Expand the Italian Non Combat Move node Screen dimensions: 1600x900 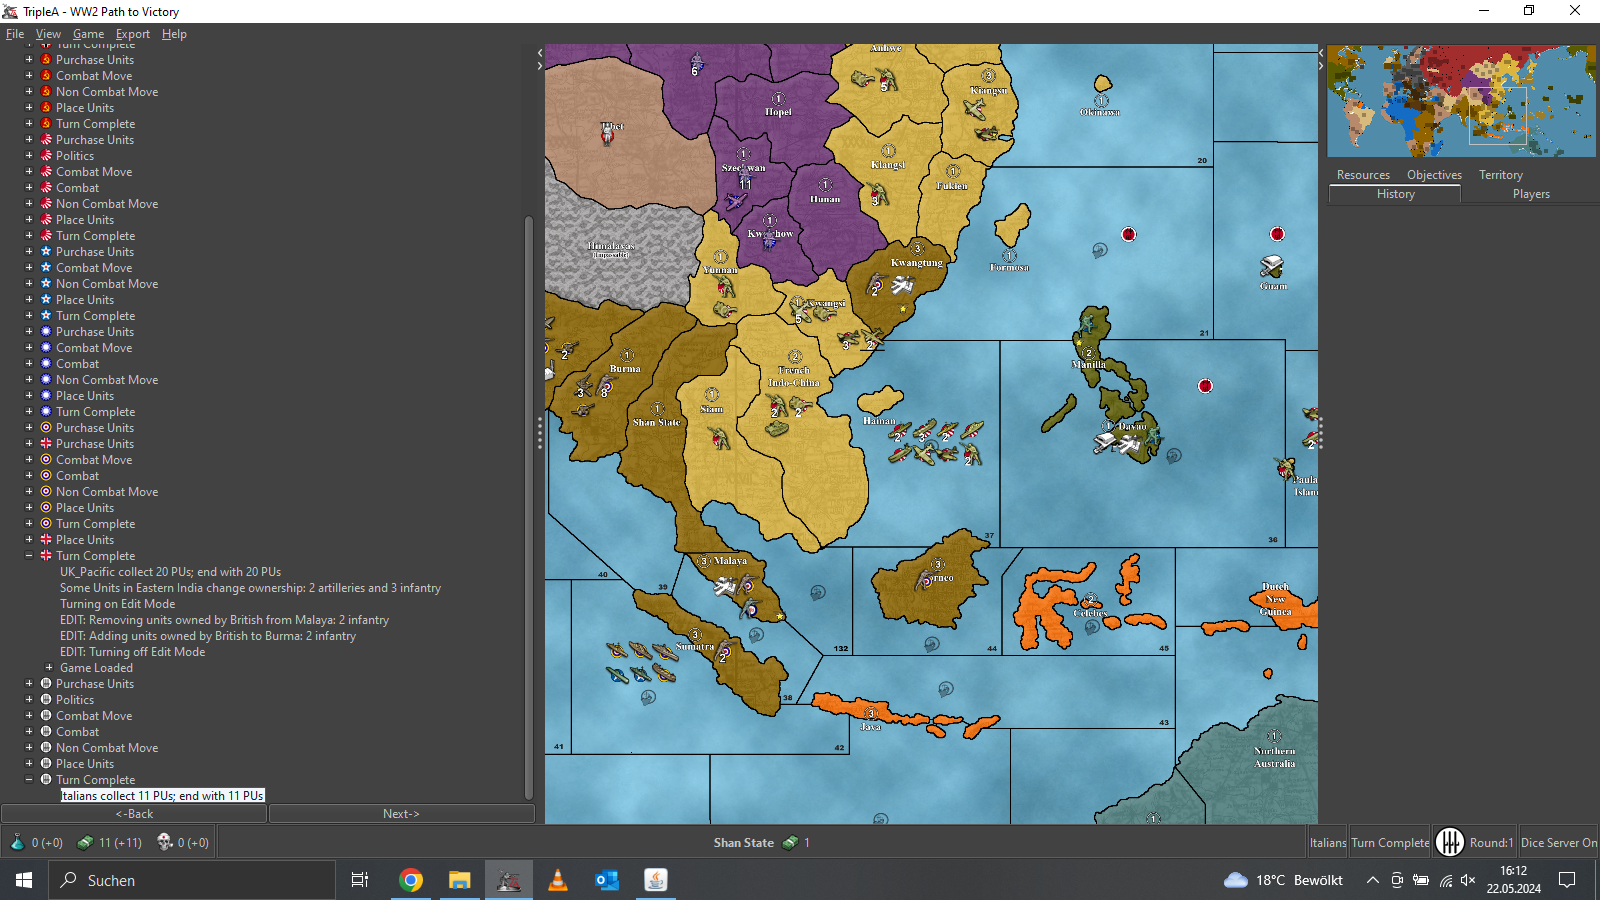click(x=29, y=747)
